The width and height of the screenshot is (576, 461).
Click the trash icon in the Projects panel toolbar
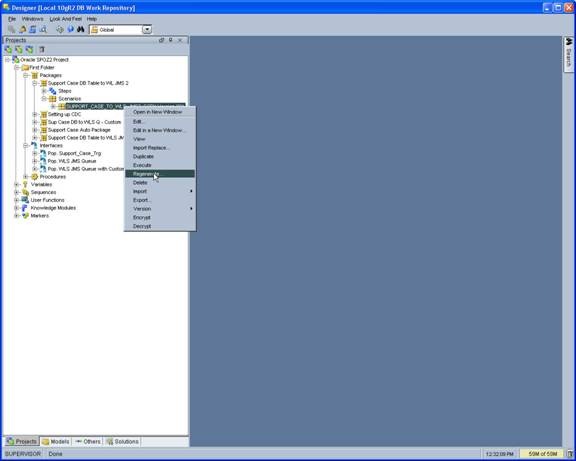click(x=42, y=50)
